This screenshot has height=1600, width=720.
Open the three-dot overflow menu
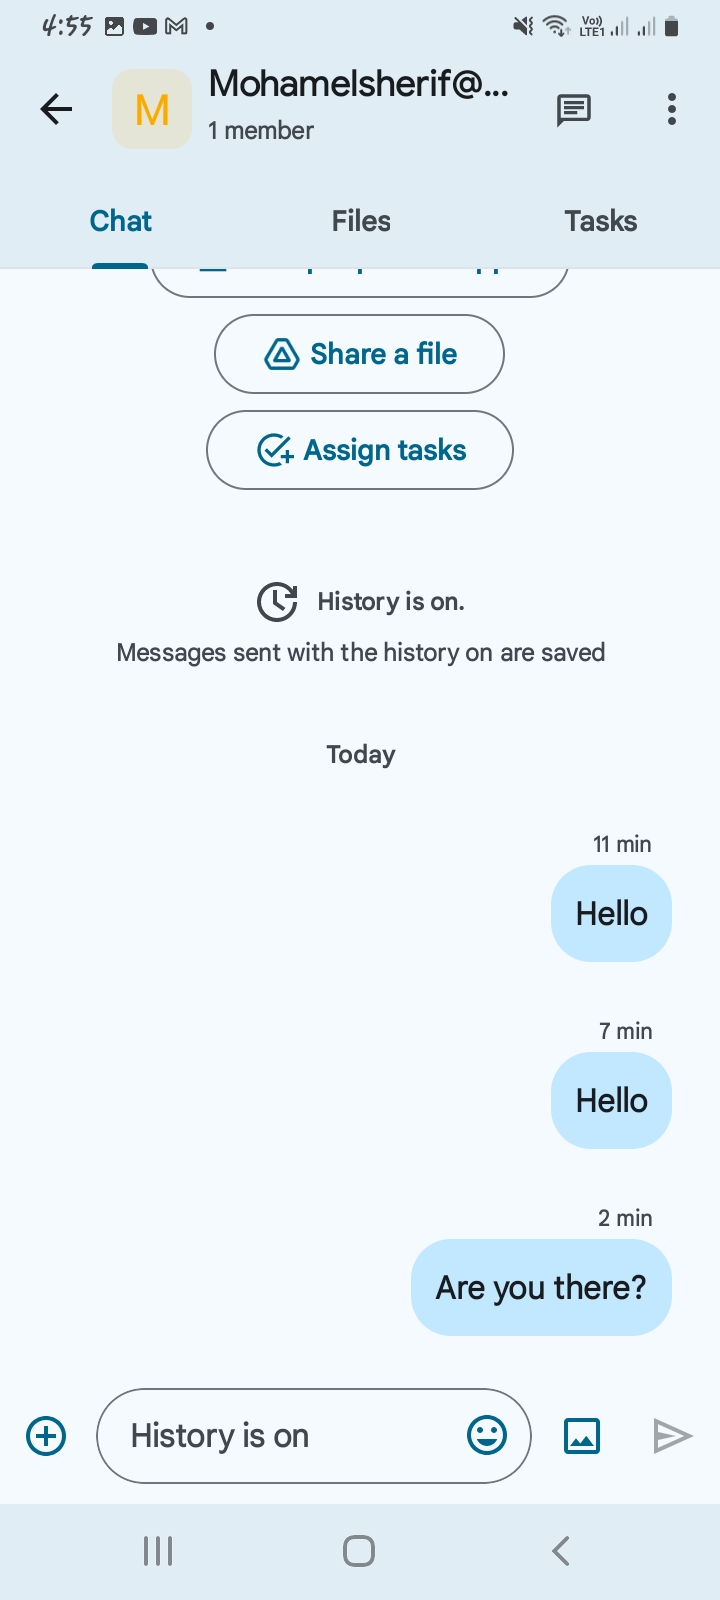672,109
